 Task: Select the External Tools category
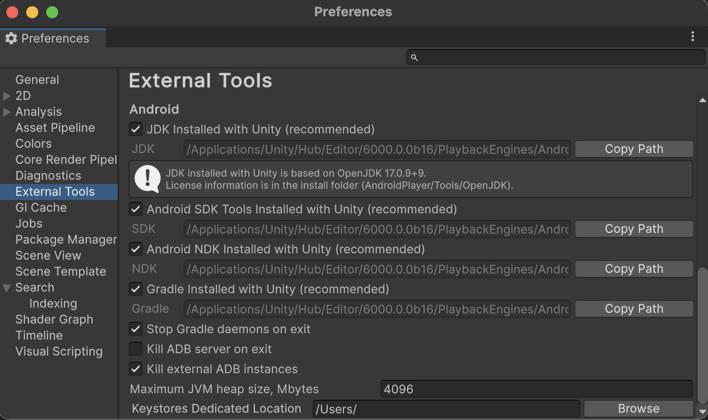coord(55,192)
